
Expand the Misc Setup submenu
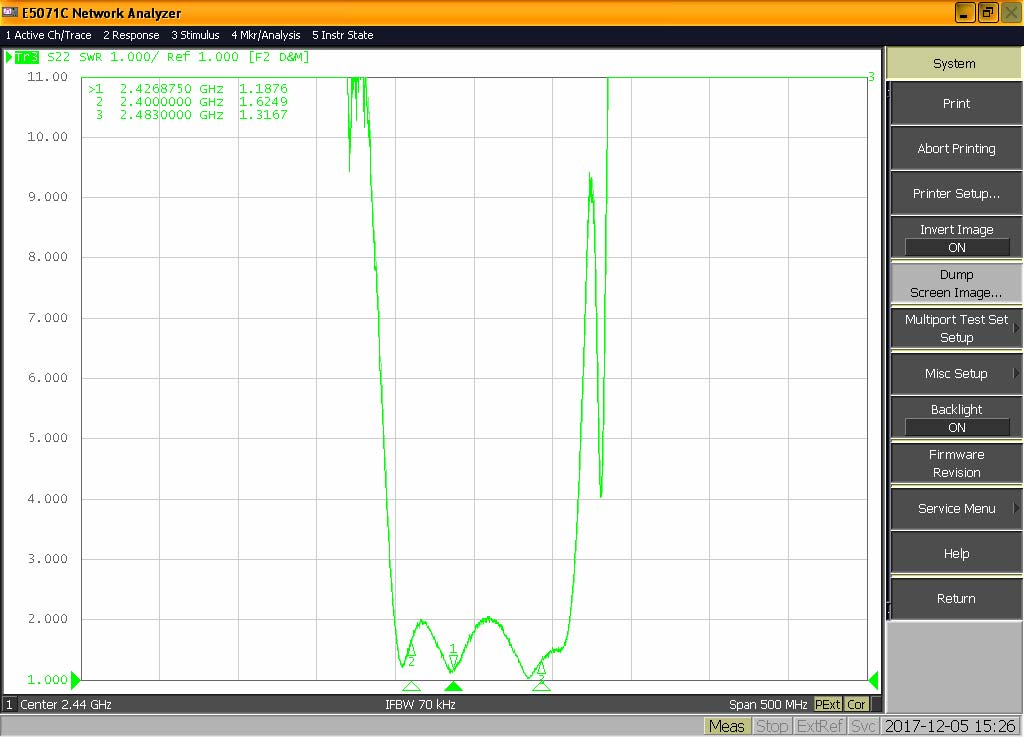tap(956, 374)
